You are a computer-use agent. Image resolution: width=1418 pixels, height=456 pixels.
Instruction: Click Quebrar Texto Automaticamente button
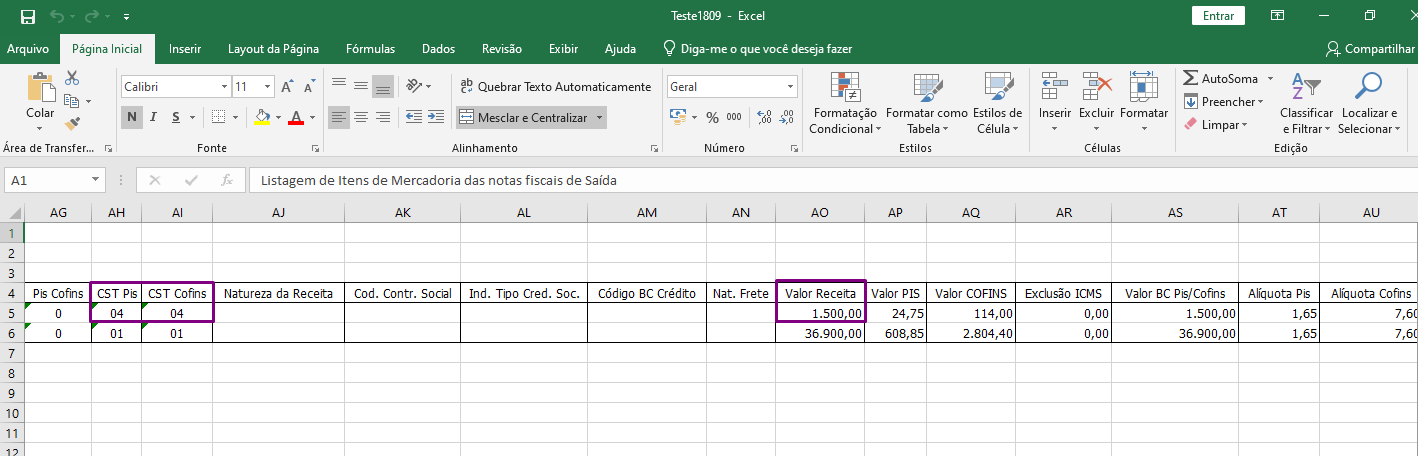coord(554,87)
